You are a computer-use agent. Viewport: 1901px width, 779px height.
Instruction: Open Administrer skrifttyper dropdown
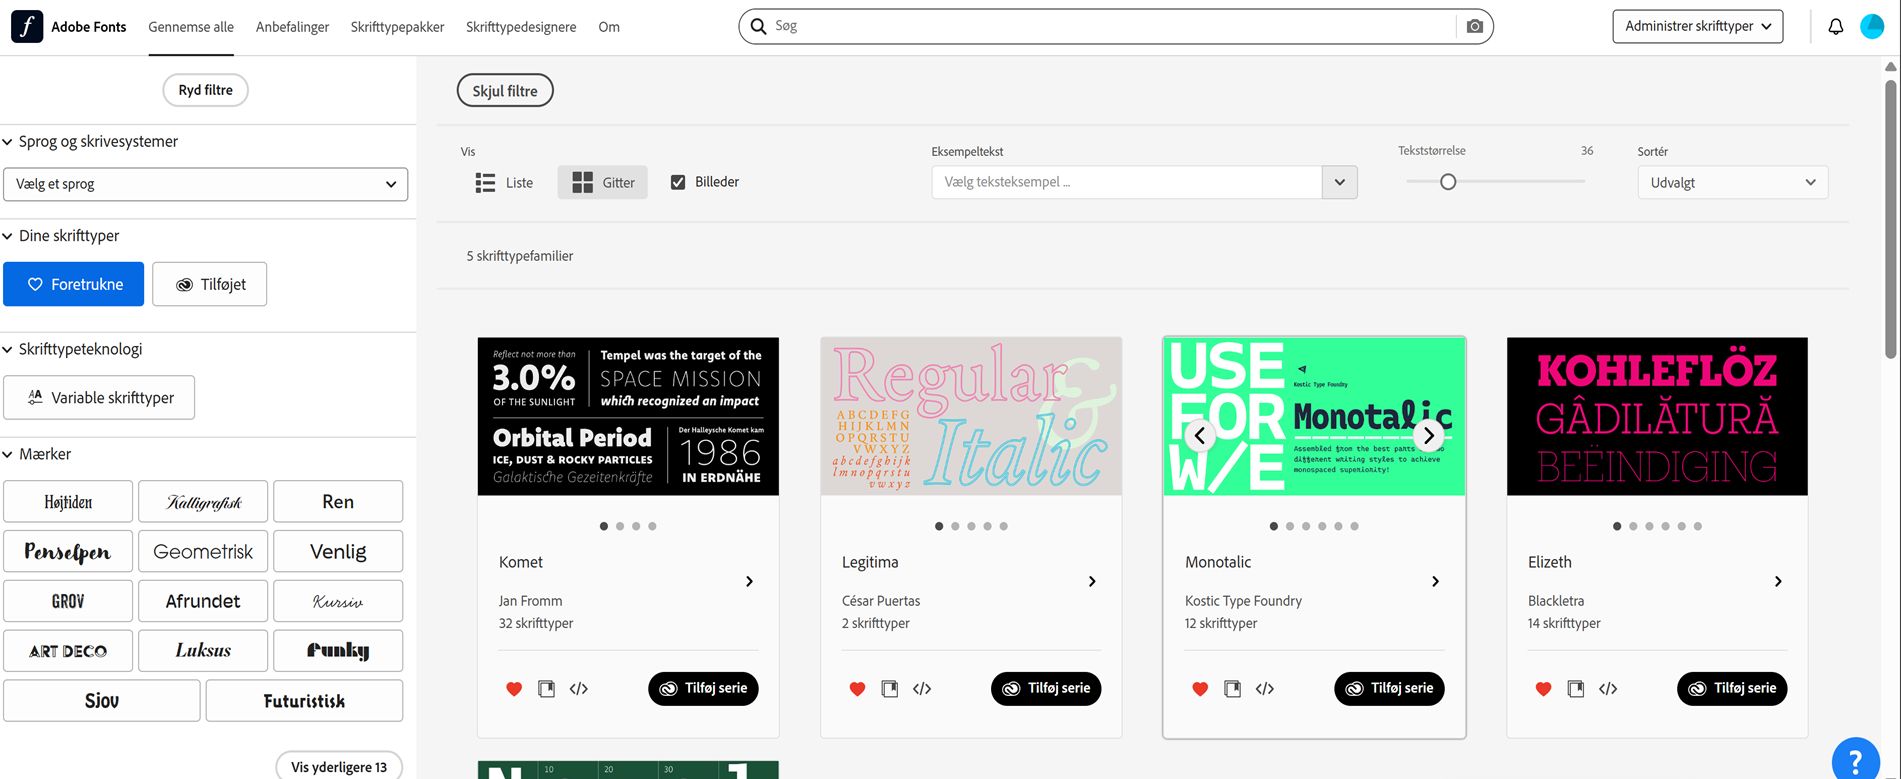click(x=1698, y=27)
